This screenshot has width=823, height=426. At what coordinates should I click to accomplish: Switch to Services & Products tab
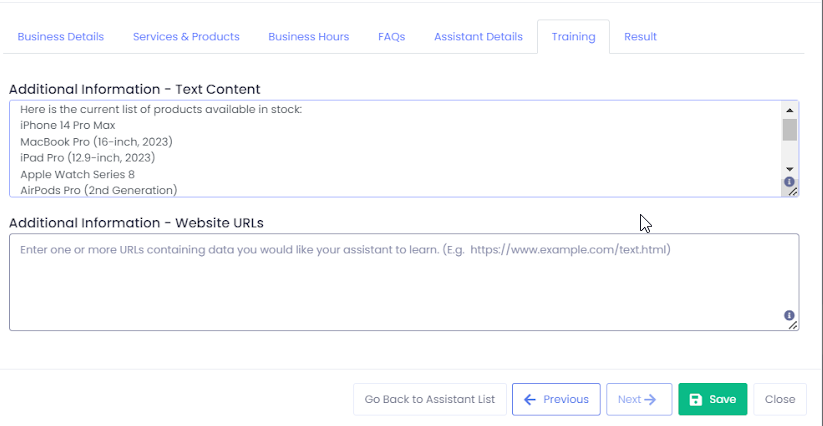click(x=186, y=37)
